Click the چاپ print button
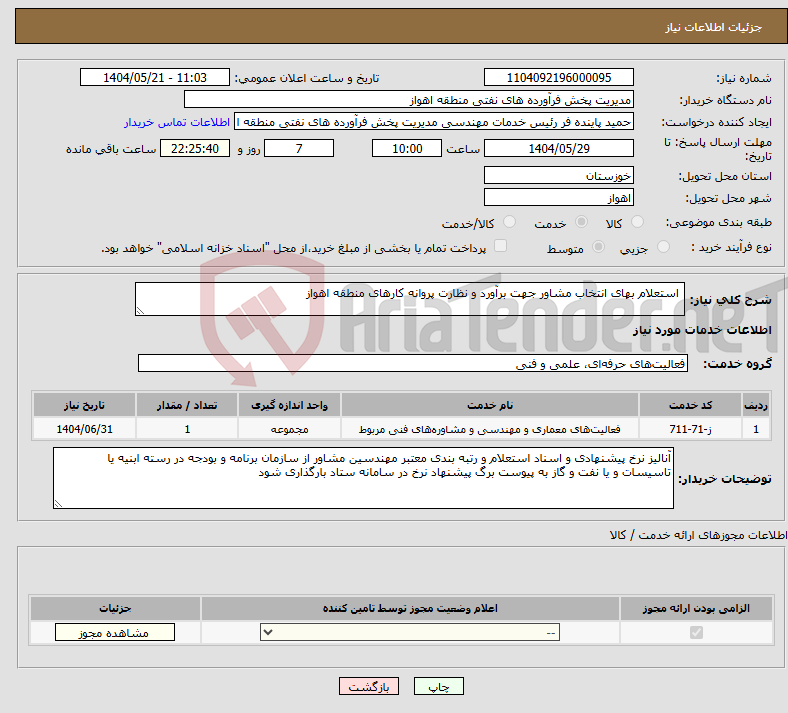 click(x=439, y=686)
